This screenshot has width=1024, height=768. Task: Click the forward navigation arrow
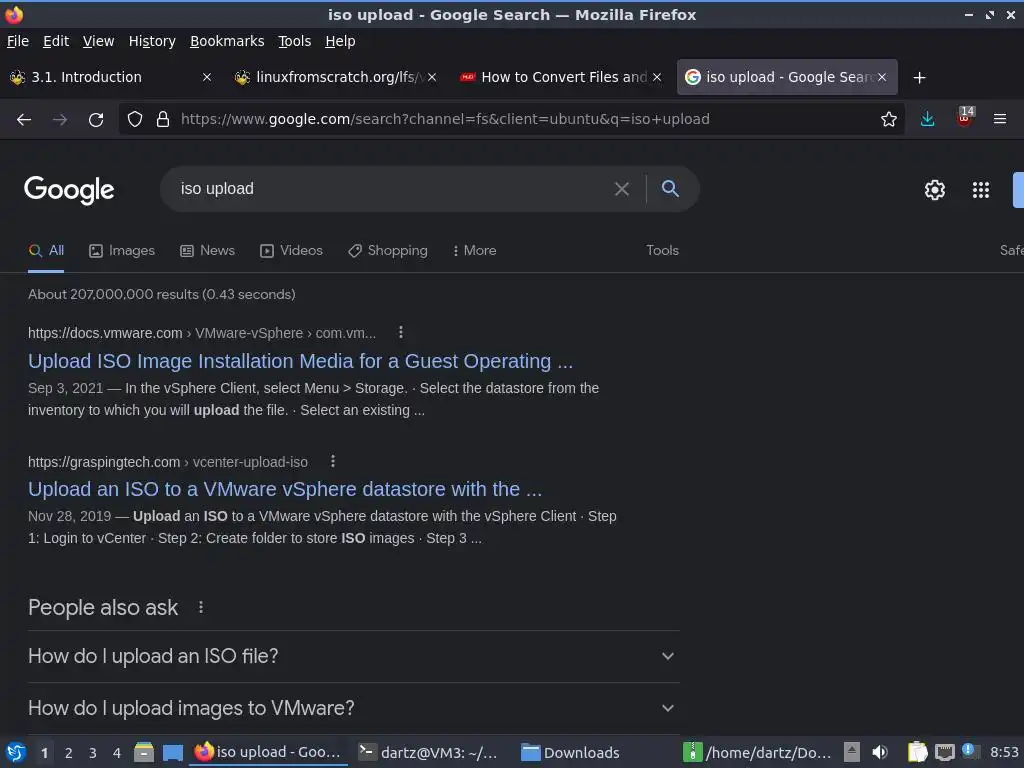[x=59, y=120]
